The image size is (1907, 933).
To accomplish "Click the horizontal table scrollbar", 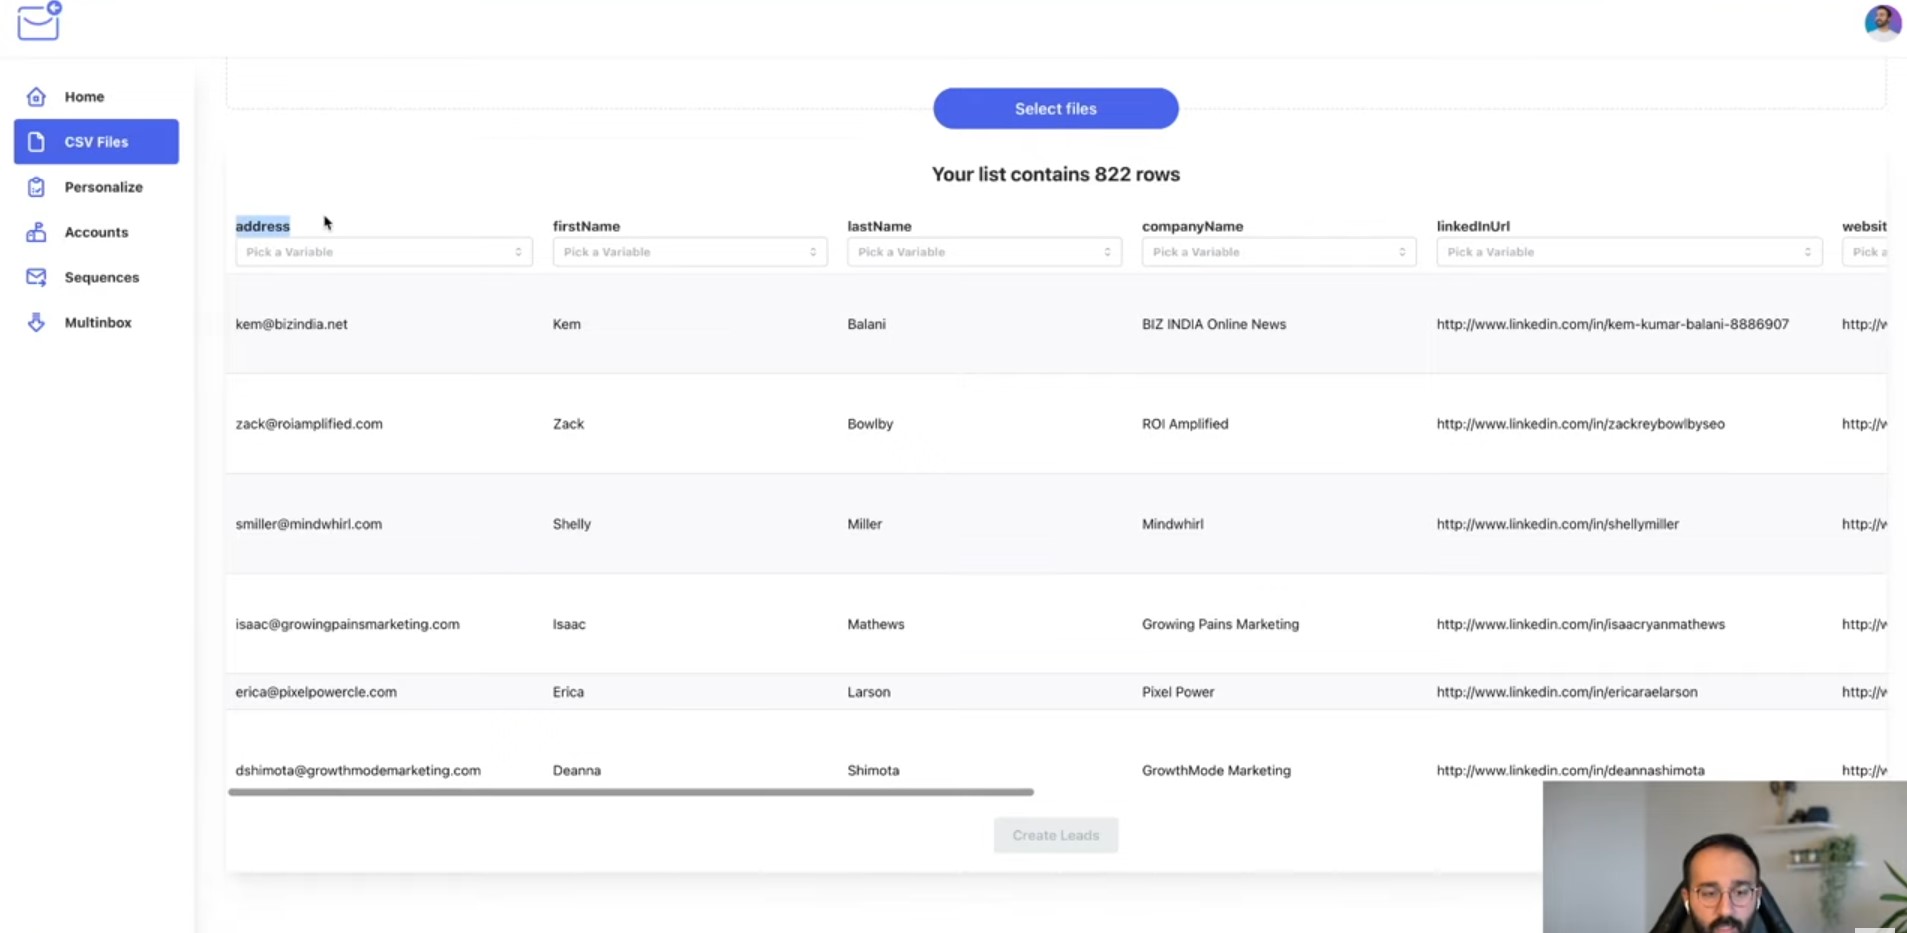I will click(x=631, y=792).
